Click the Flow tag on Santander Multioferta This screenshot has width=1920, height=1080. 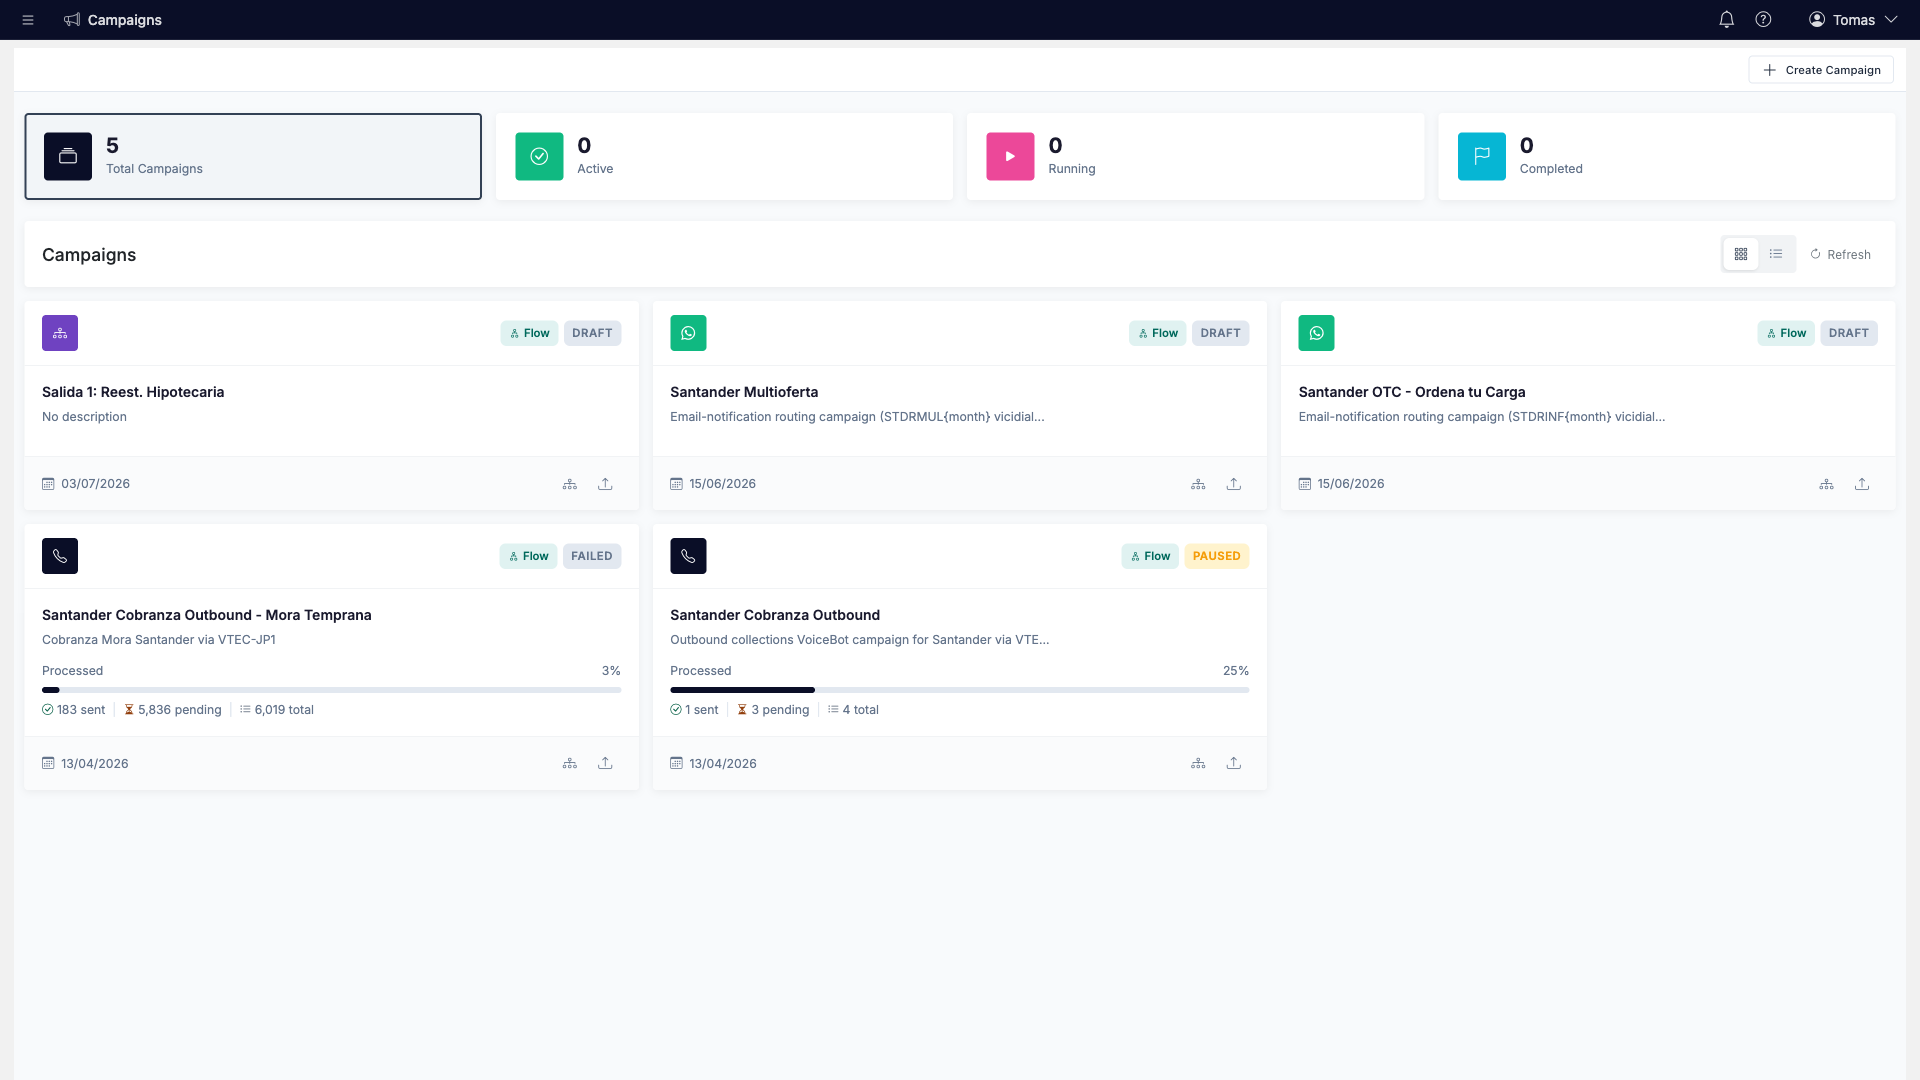[x=1157, y=333]
